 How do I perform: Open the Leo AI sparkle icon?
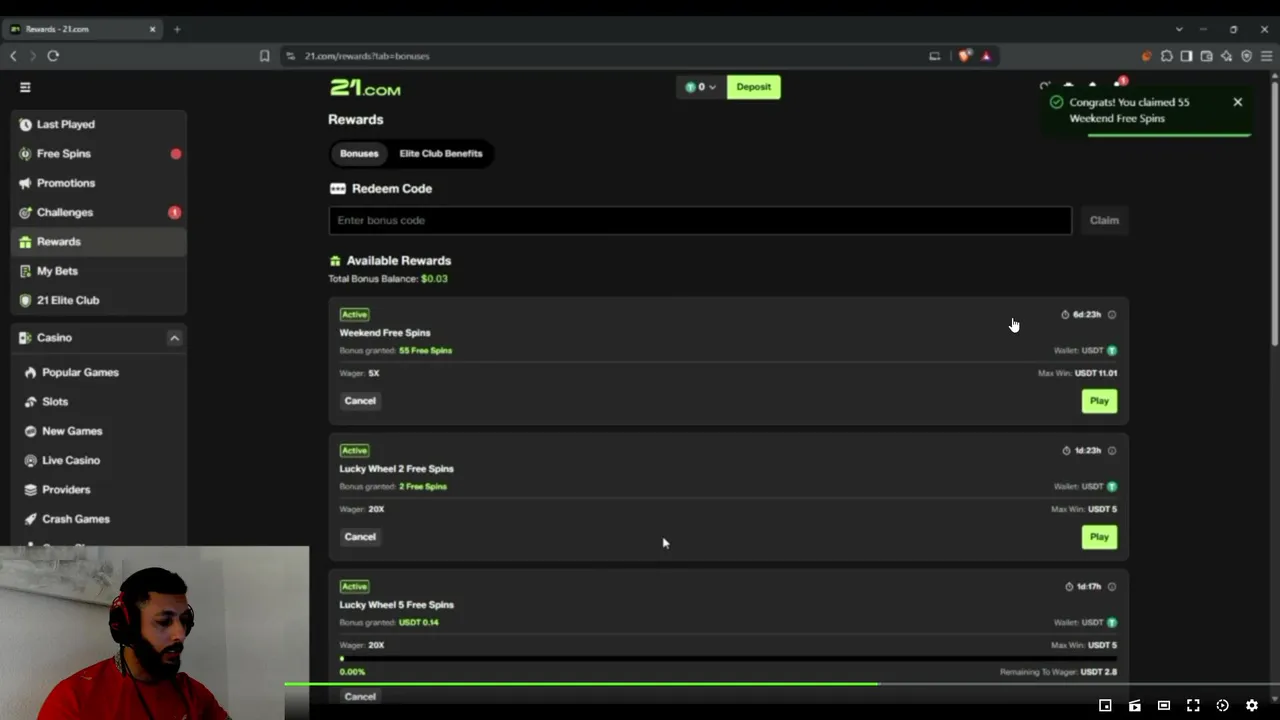(1226, 56)
